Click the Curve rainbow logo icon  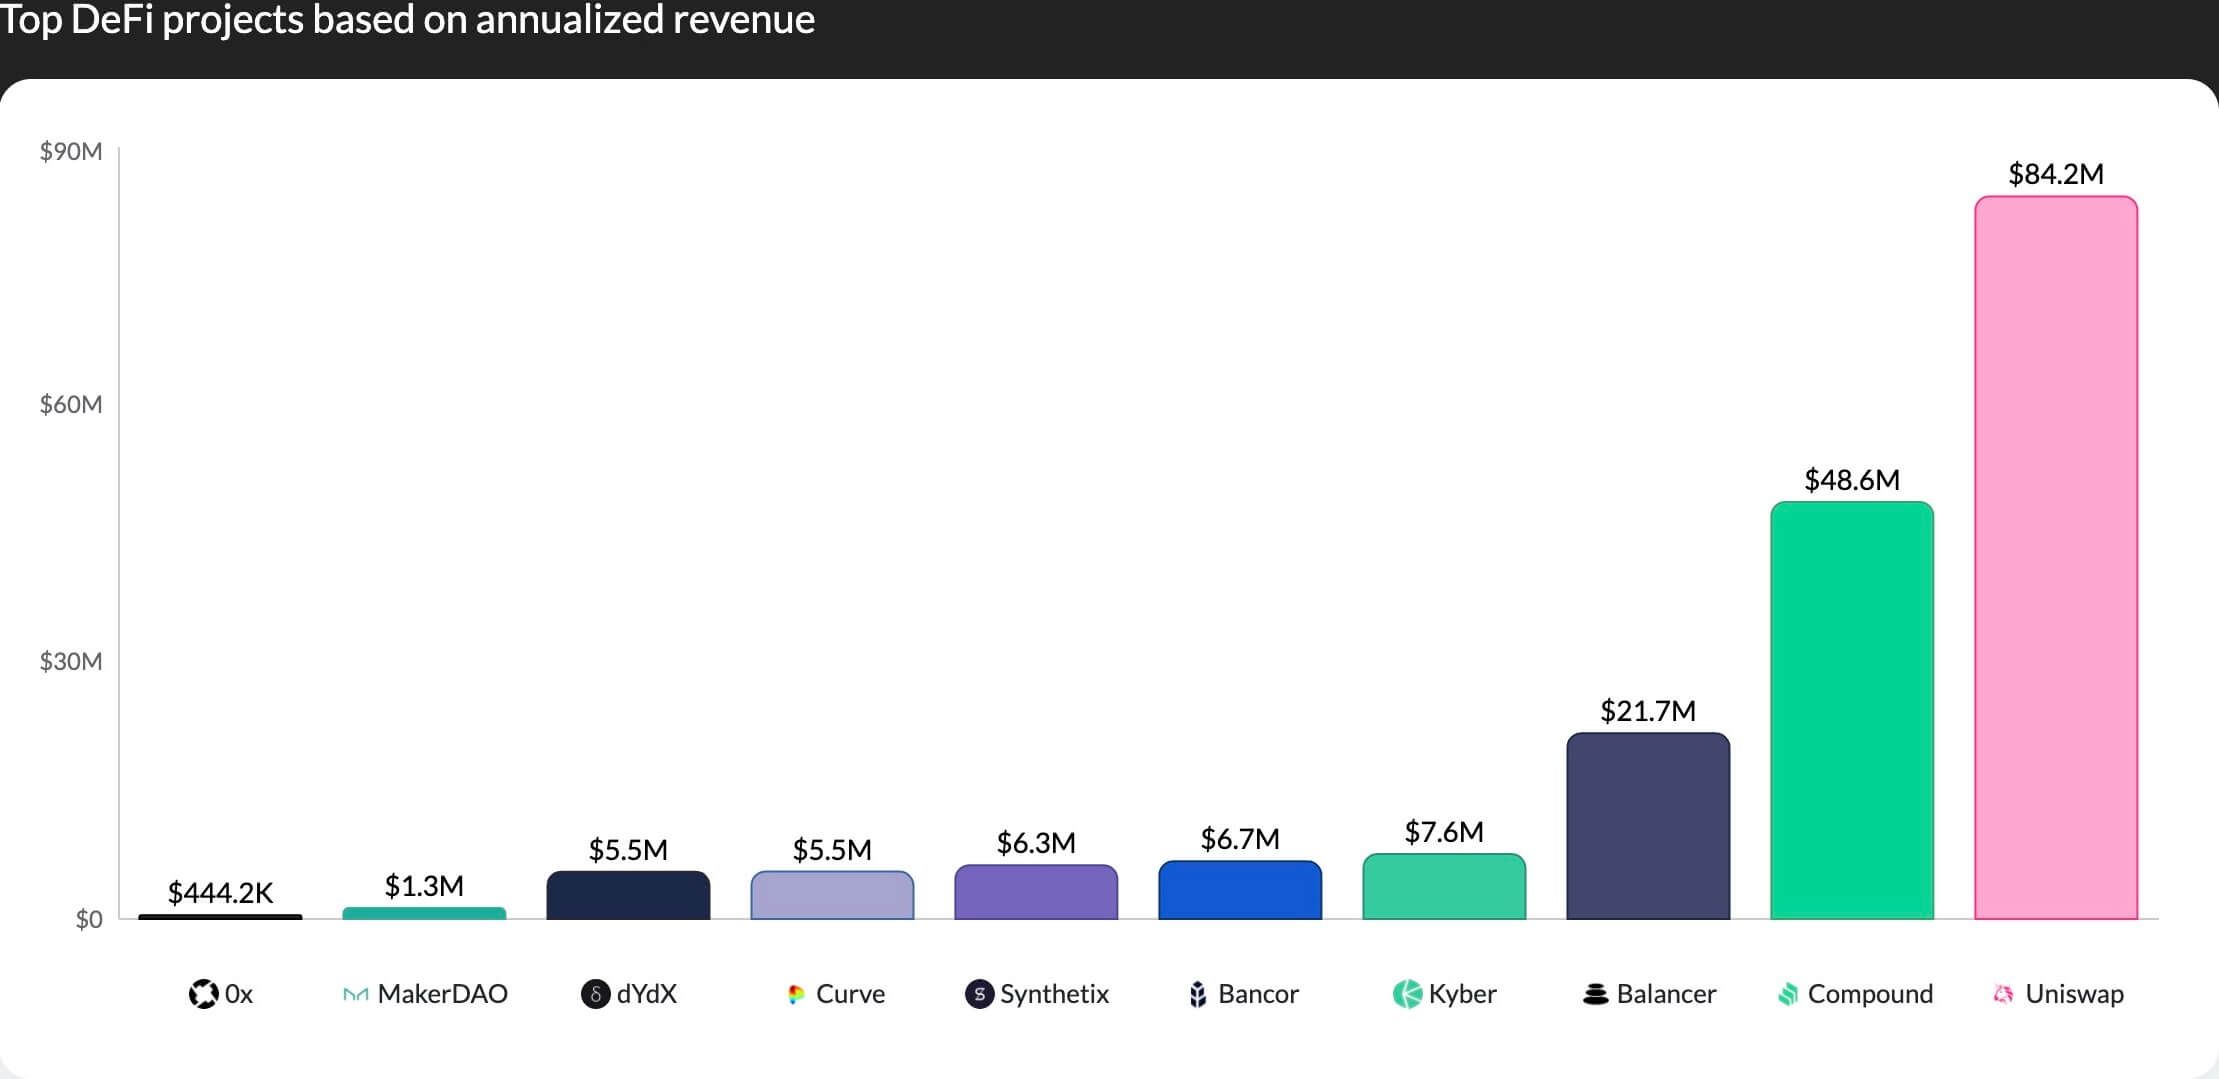pos(796,994)
